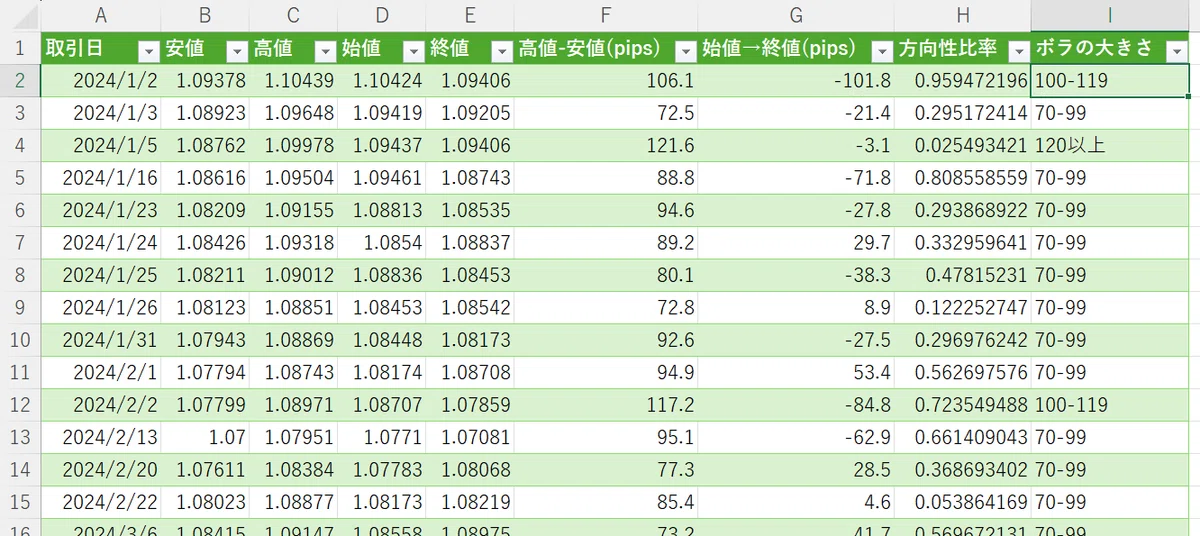Click 70-99 cell in the 2024/1/3 row

[1110, 113]
